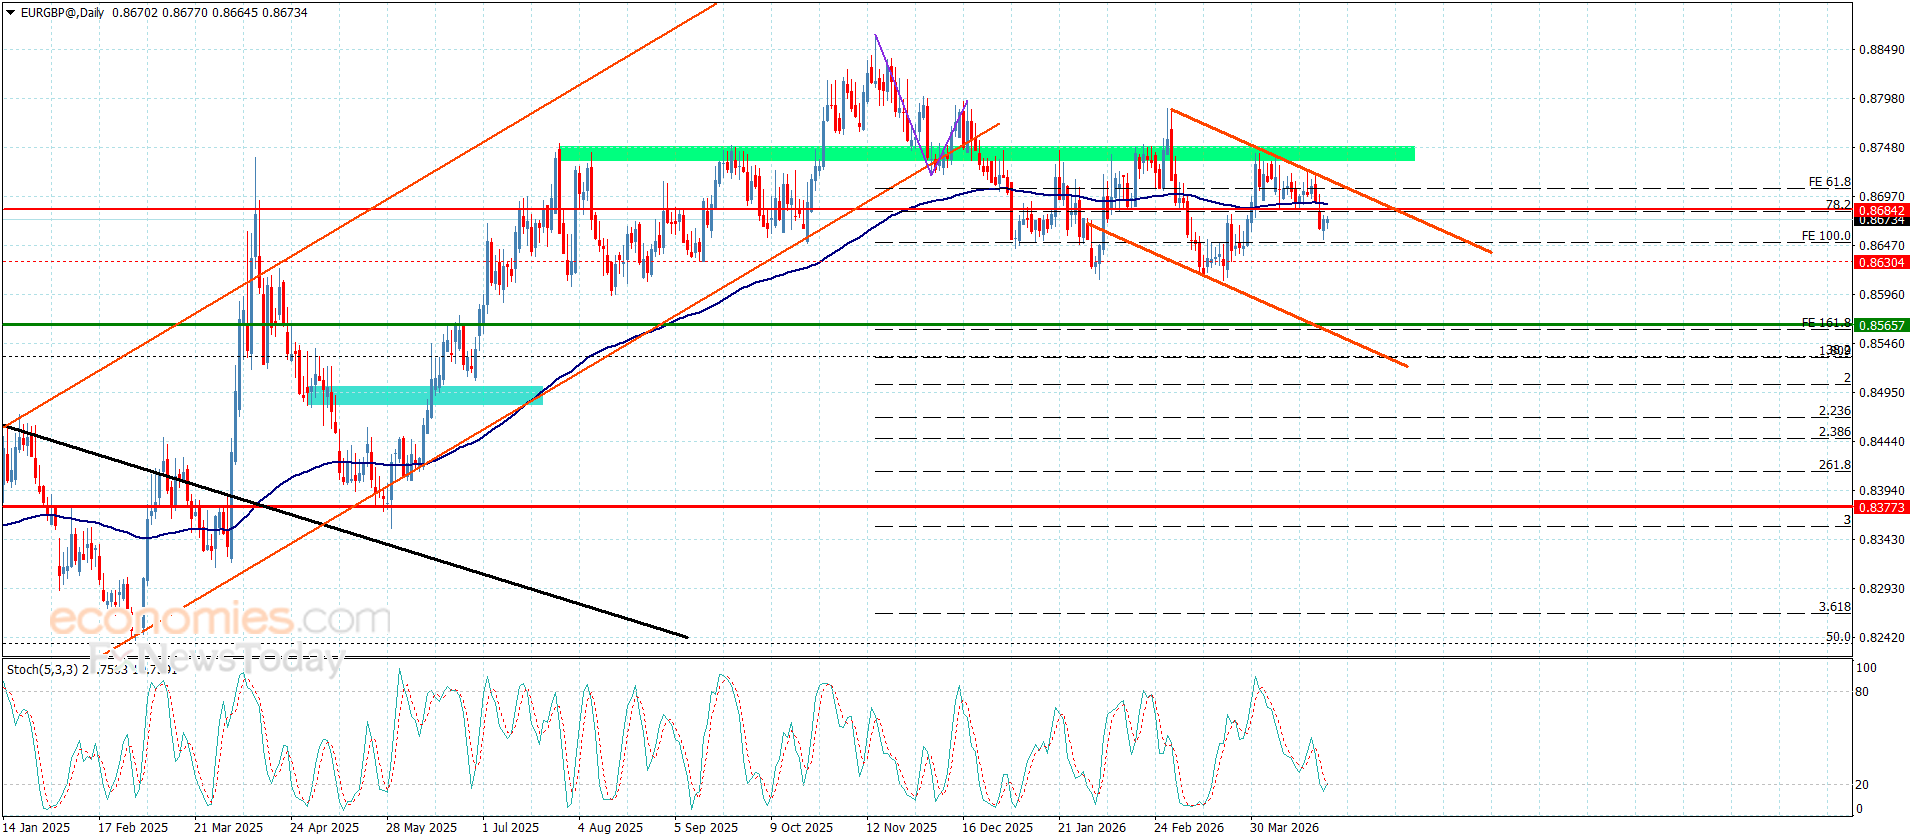
Task: Click the EURGBP@,Daily chart title
Action: pyautogui.click(x=63, y=13)
